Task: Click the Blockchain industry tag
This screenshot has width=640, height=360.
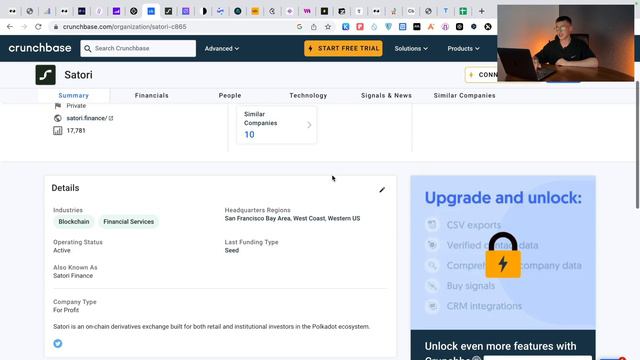Action: tap(74, 222)
